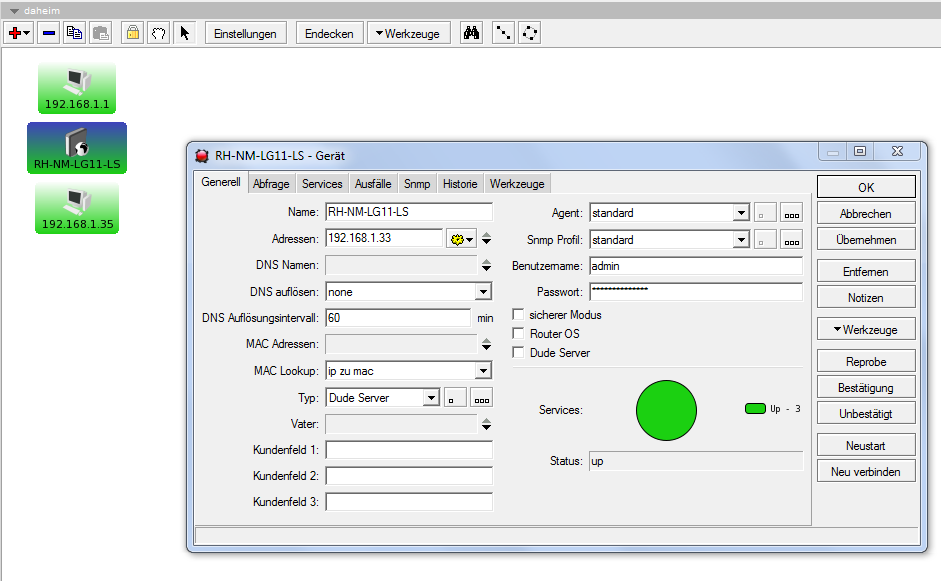Image resolution: width=941 pixels, height=581 pixels.
Task: Click into the Benutzername input field
Action: tap(695, 266)
